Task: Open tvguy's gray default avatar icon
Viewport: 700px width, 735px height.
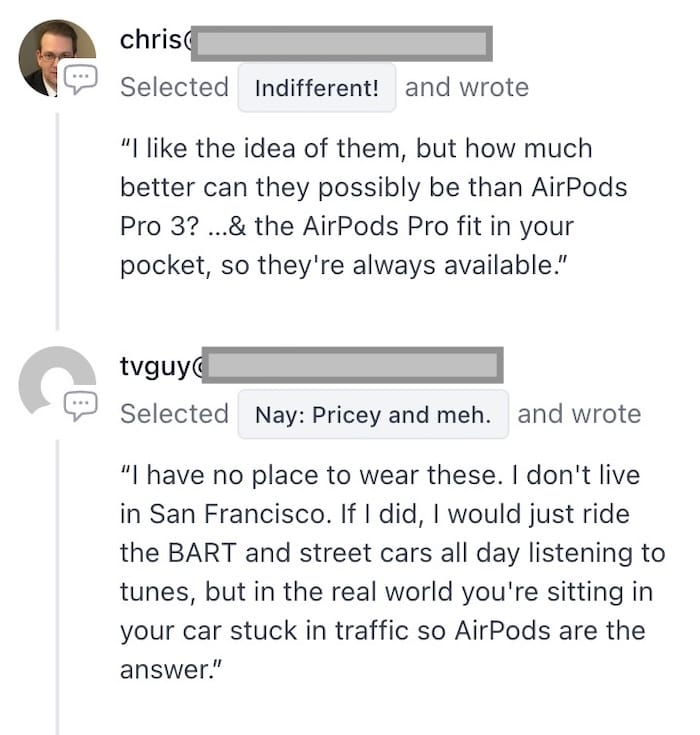Action: 57,383
